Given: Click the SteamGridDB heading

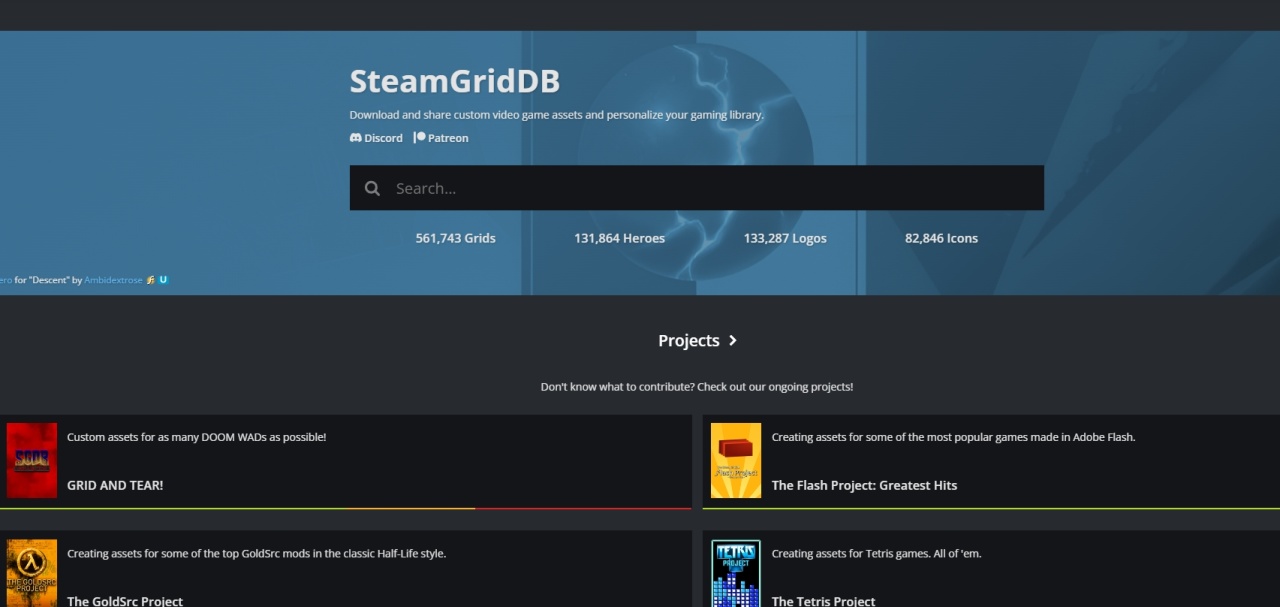Looking at the screenshot, I should (454, 81).
